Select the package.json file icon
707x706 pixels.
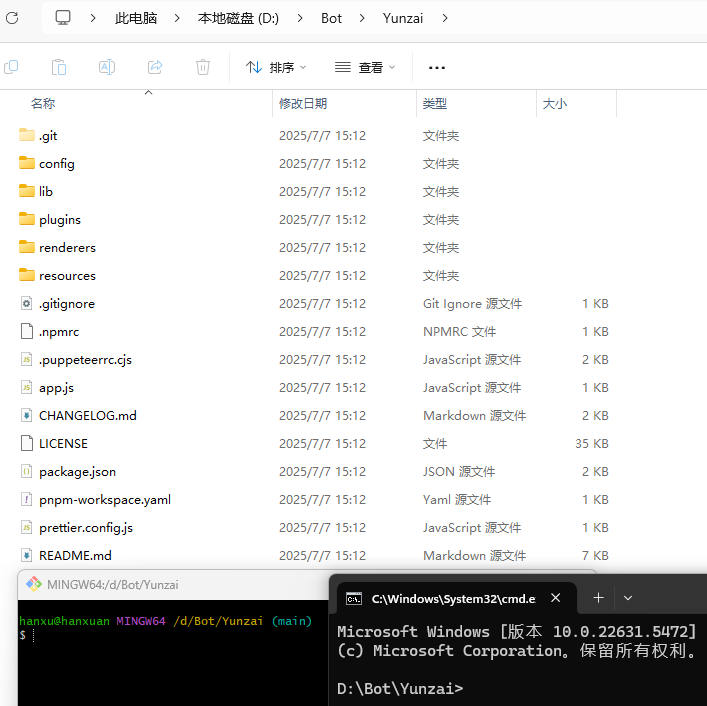[x=27, y=471]
